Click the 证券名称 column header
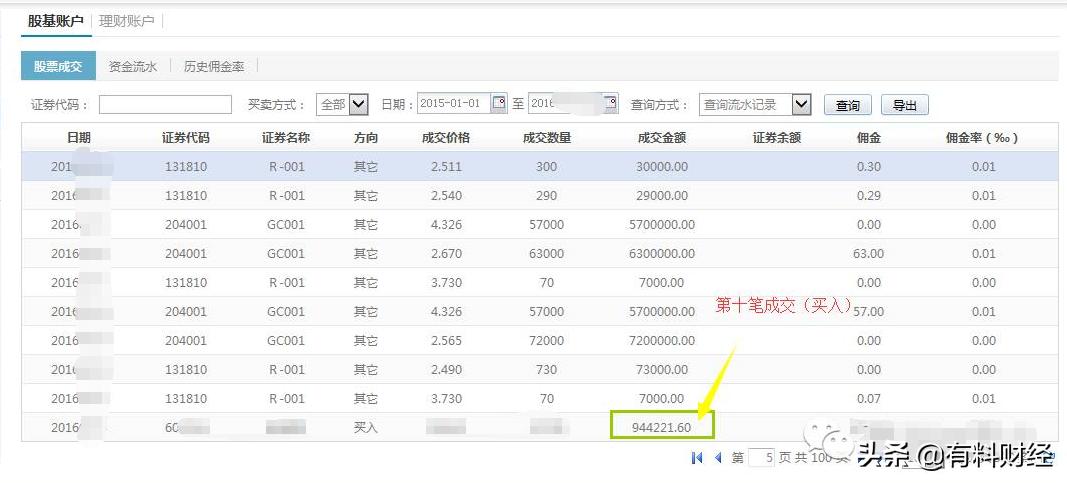The height and width of the screenshot is (483, 1067). [x=286, y=137]
